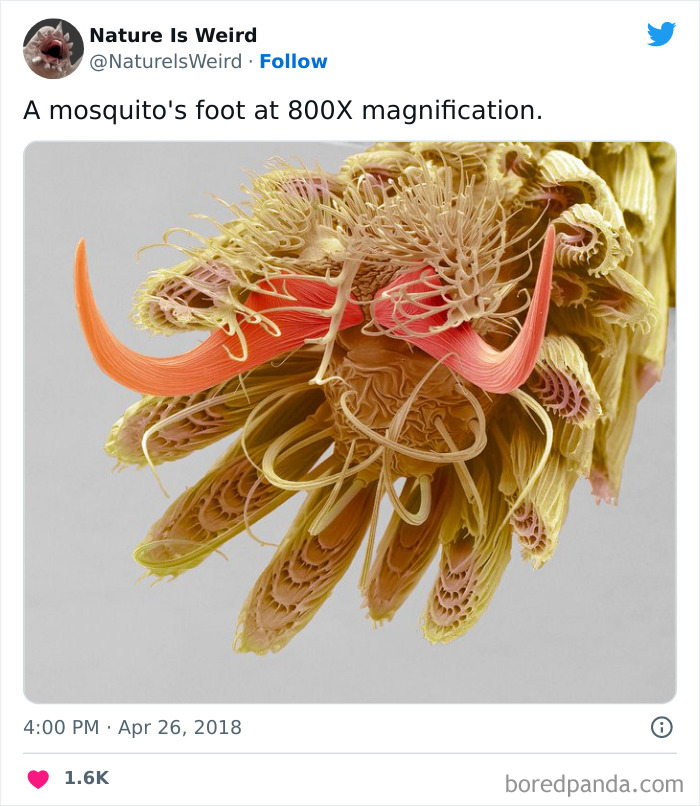Open the @NatureIsWeird profile handle
Viewport: 700px width, 806px height.
click(x=165, y=61)
